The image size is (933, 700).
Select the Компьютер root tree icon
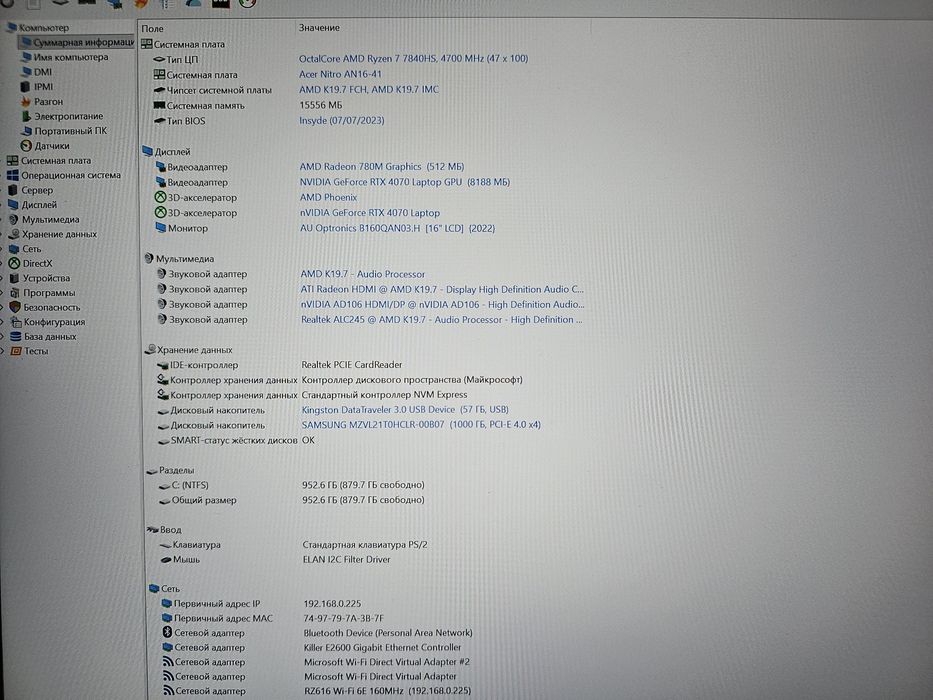pos(11,27)
